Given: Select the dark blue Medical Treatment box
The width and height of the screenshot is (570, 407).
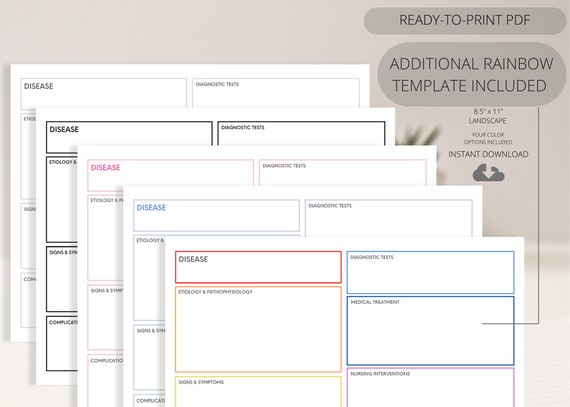Looking at the screenshot, I should point(430,331).
